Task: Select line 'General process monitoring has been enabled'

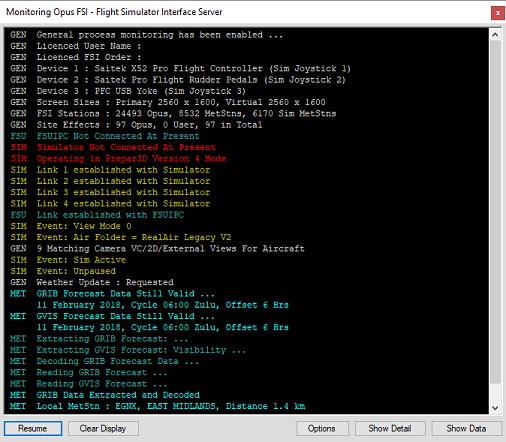Action: tap(146, 35)
